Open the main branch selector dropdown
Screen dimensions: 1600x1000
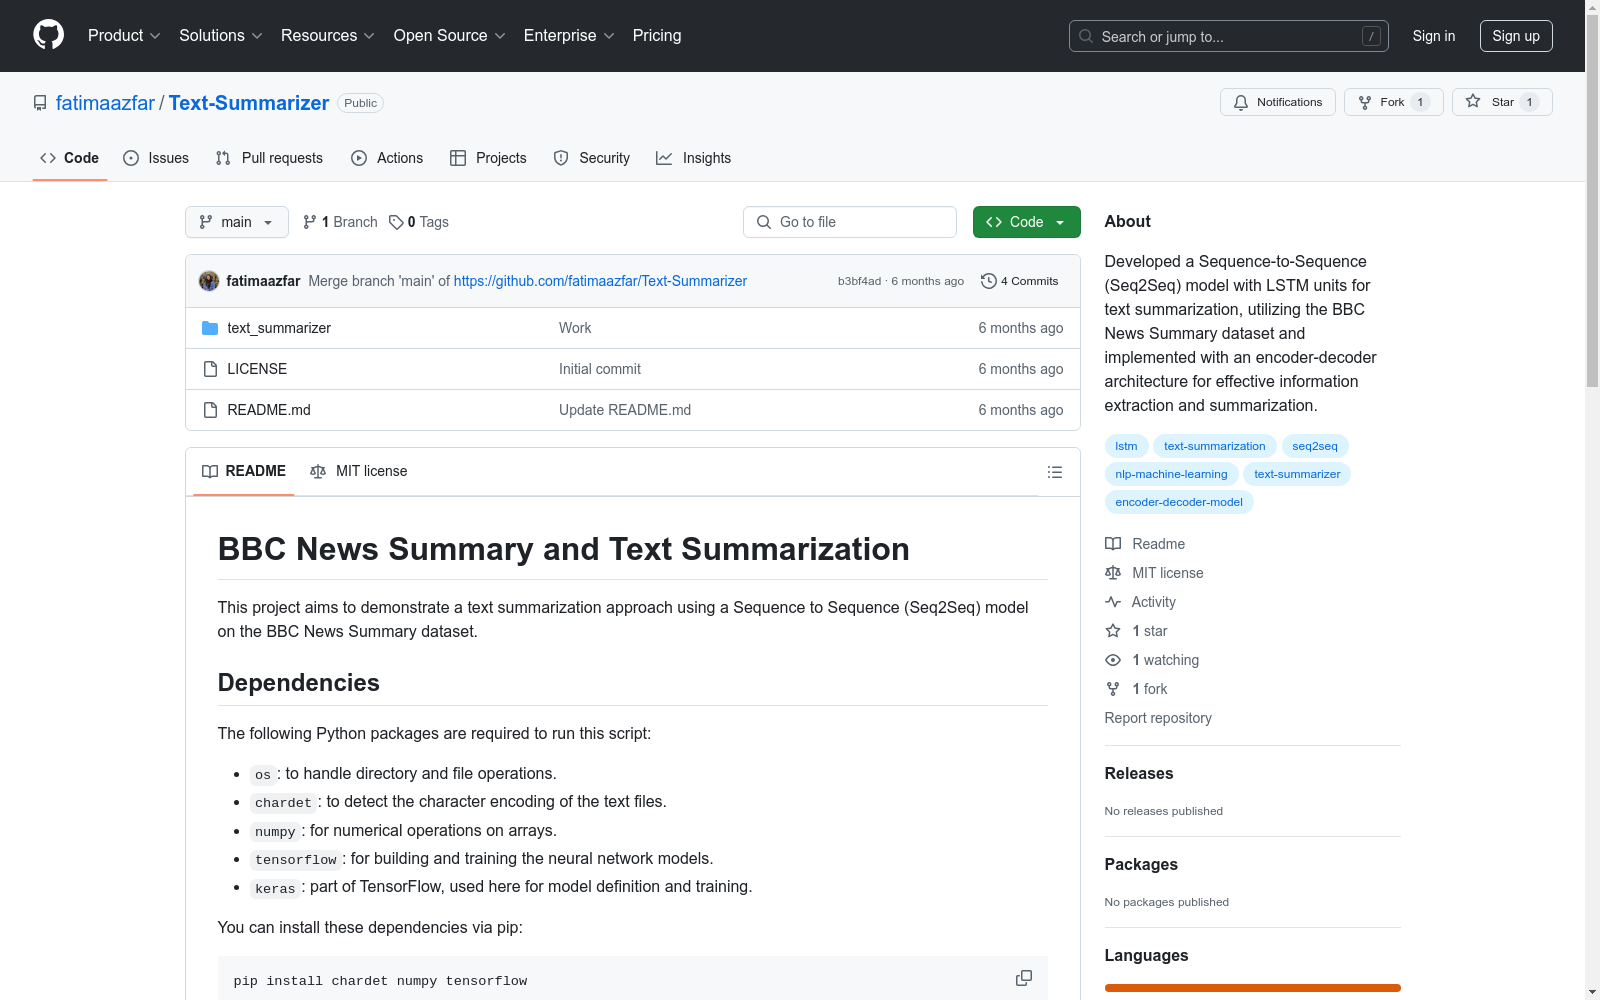237,222
